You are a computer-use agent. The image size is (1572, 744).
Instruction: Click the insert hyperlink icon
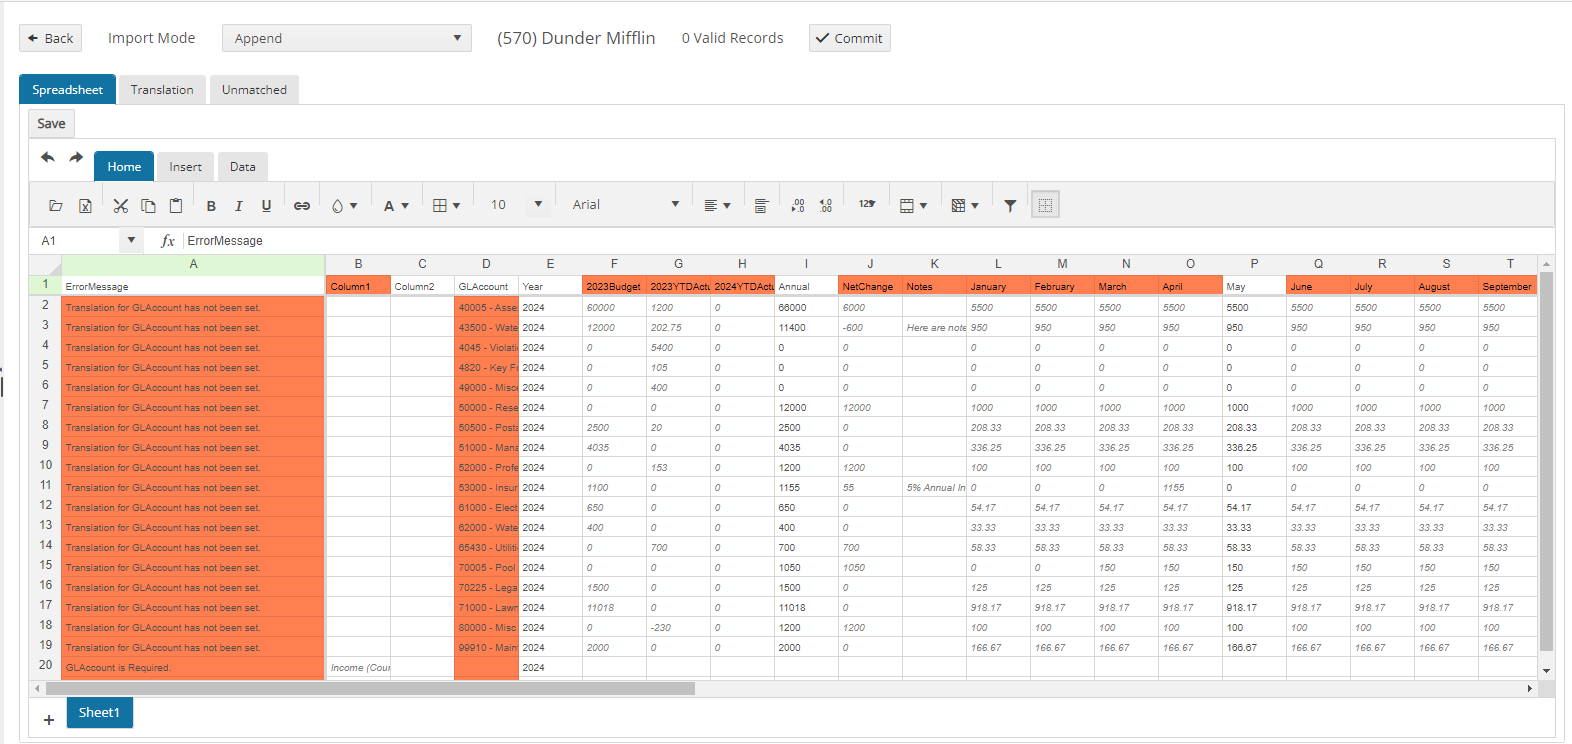tap(301, 206)
